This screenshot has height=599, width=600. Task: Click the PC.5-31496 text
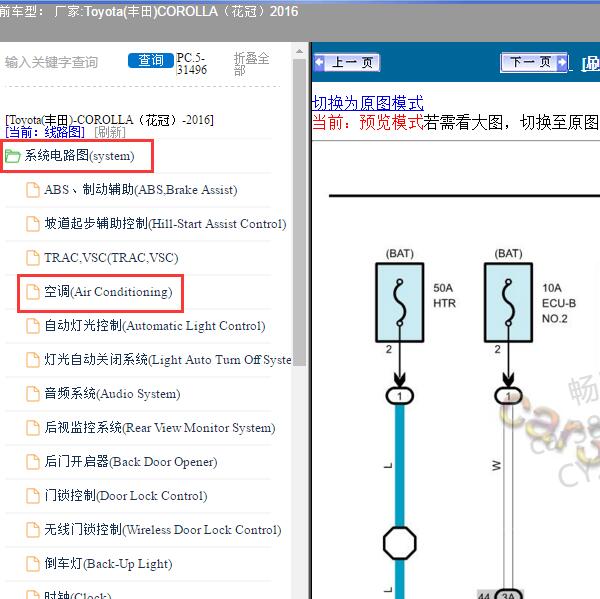[192, 64]
